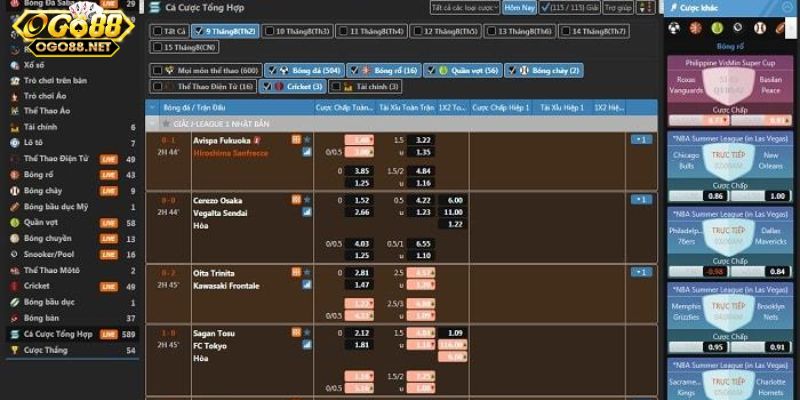Collapse all leagues via header arrow
This screenshot has width=800, height=400.
pos(152,108)
